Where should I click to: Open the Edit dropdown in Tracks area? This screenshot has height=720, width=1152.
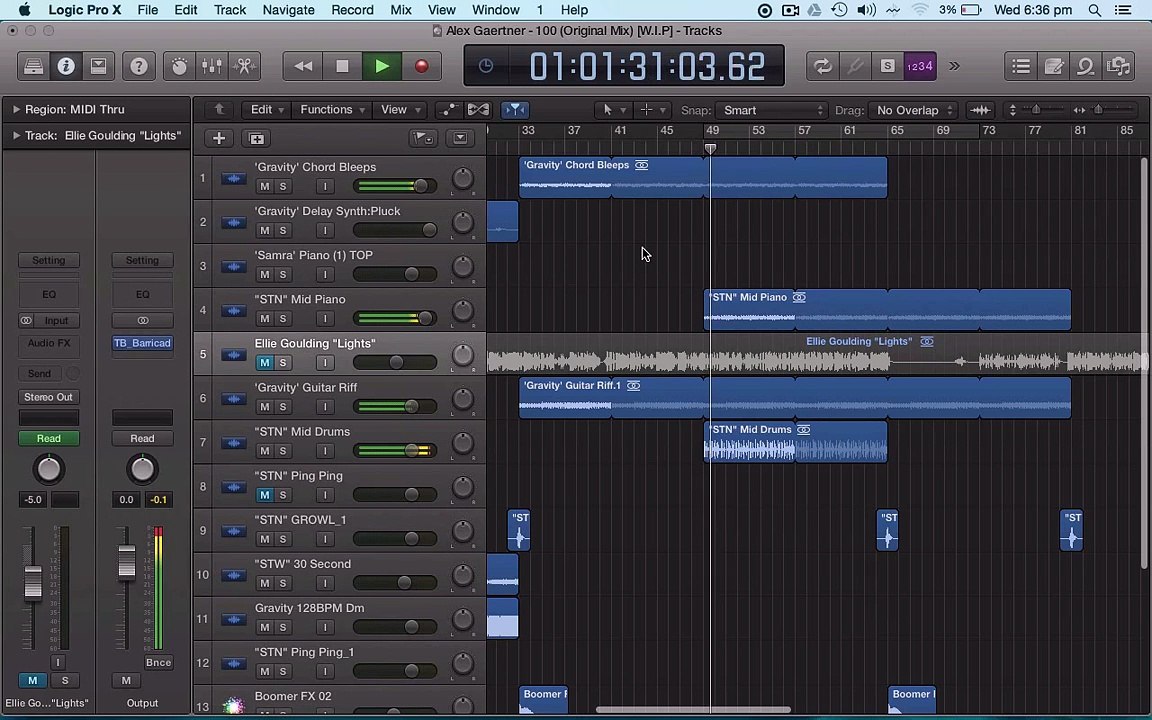pos(266,109)
